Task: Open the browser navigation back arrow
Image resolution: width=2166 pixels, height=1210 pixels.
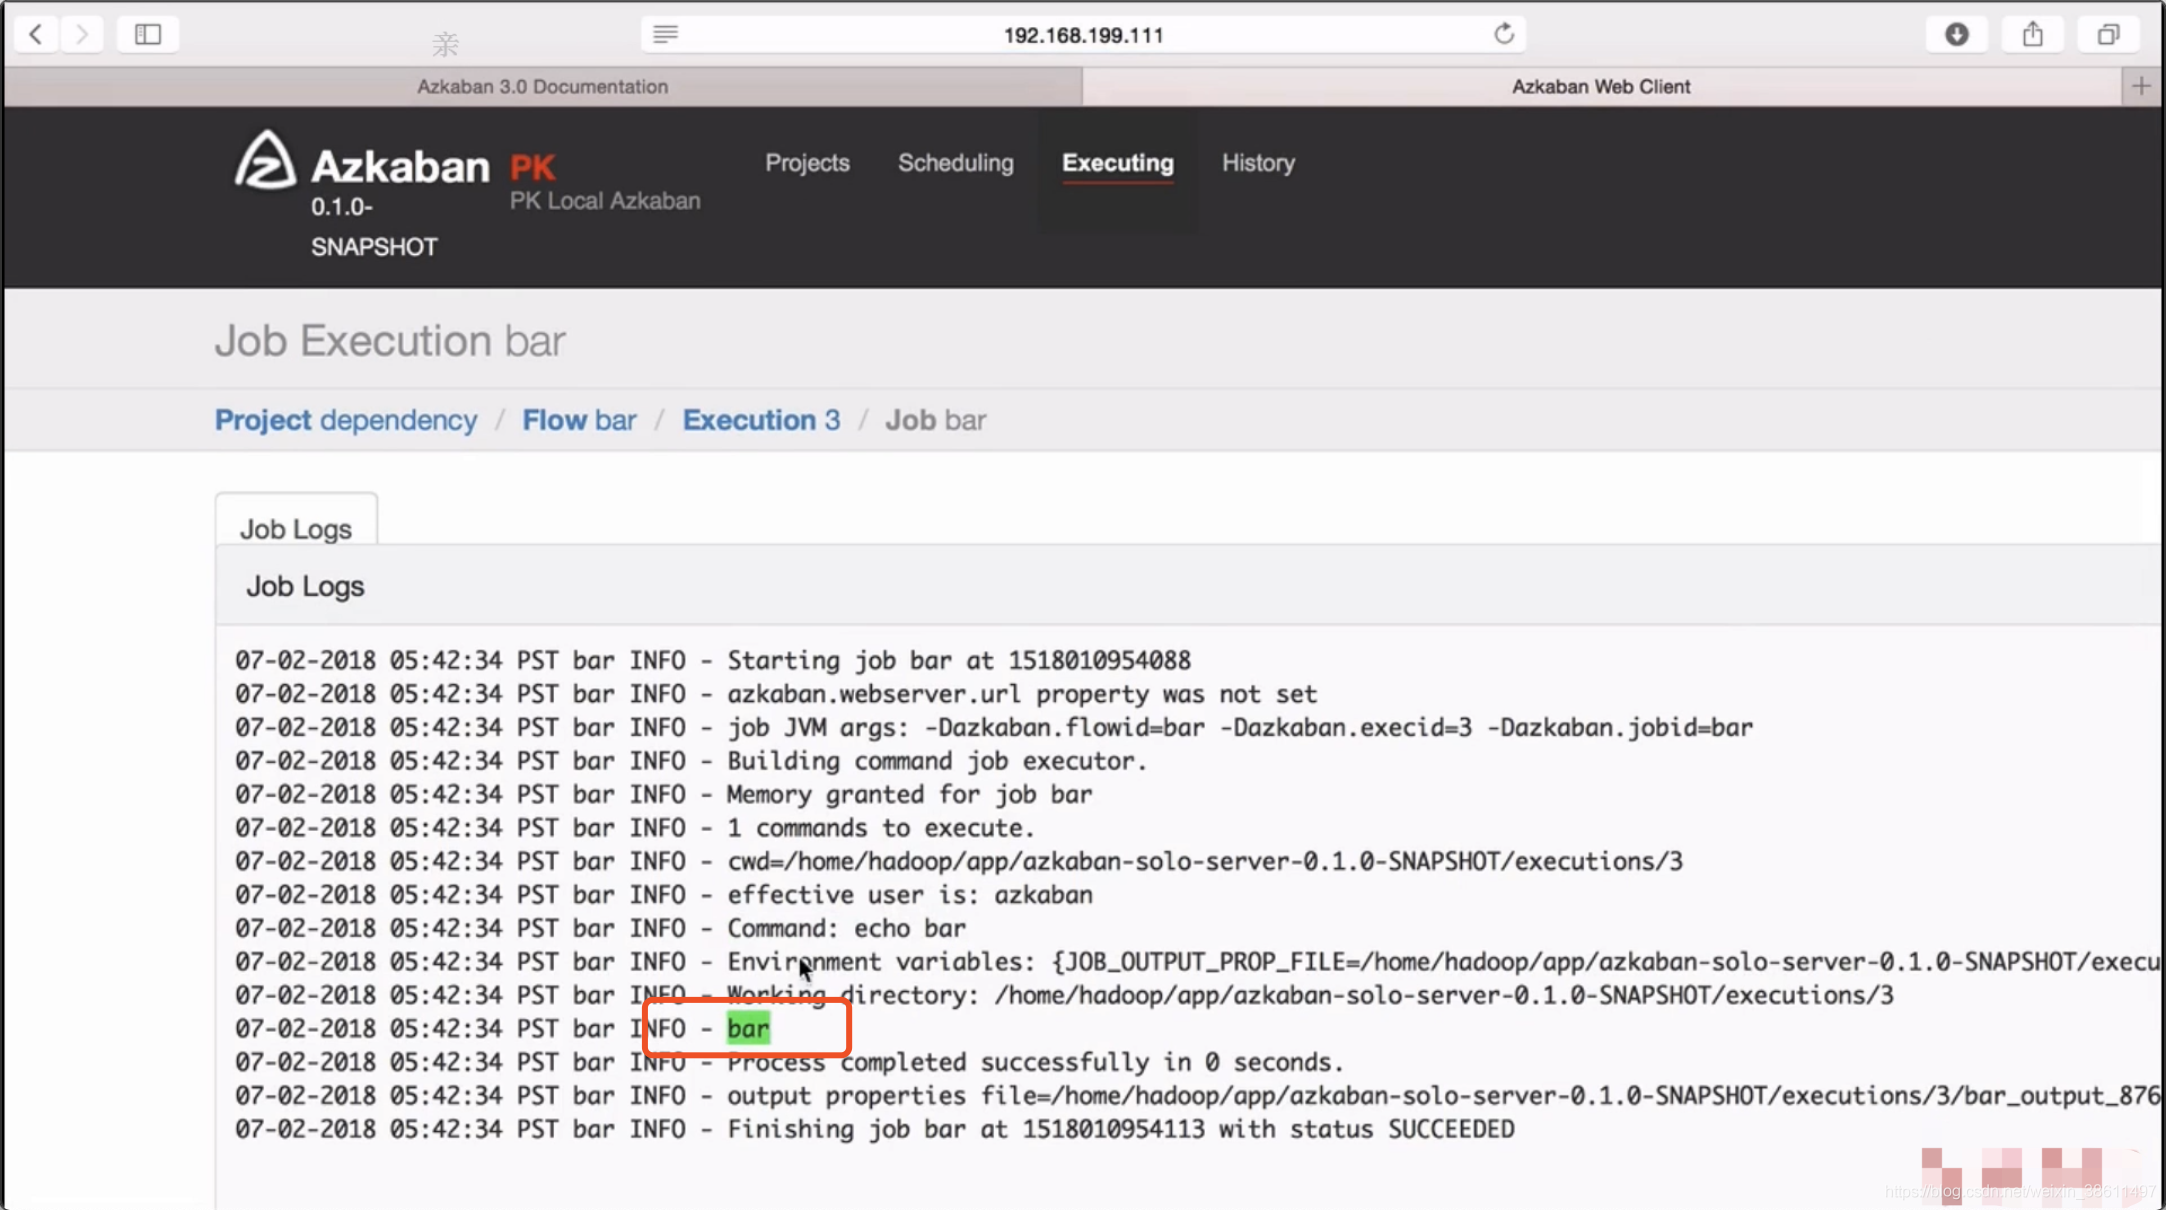Action: tap(34, 33)
